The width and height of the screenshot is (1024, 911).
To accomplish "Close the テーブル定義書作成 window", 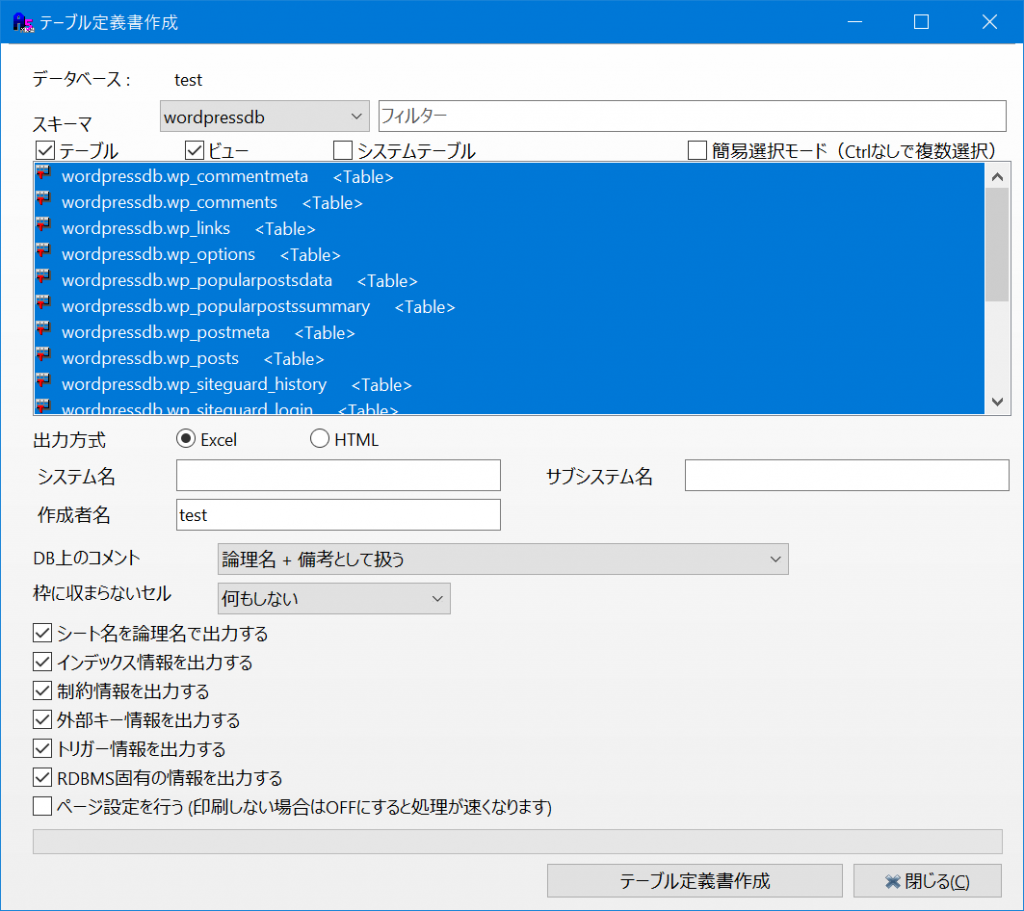I will tap(989, 22).
